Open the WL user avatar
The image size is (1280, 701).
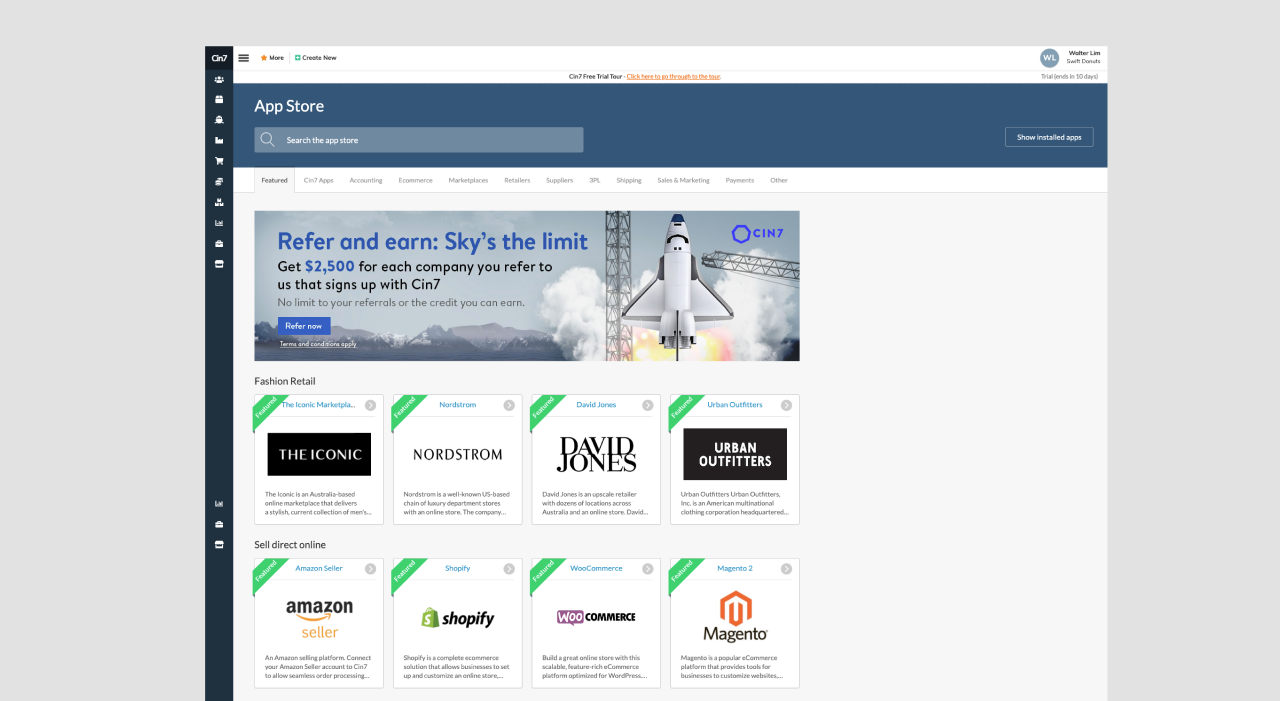click(x=1049, y=58)
